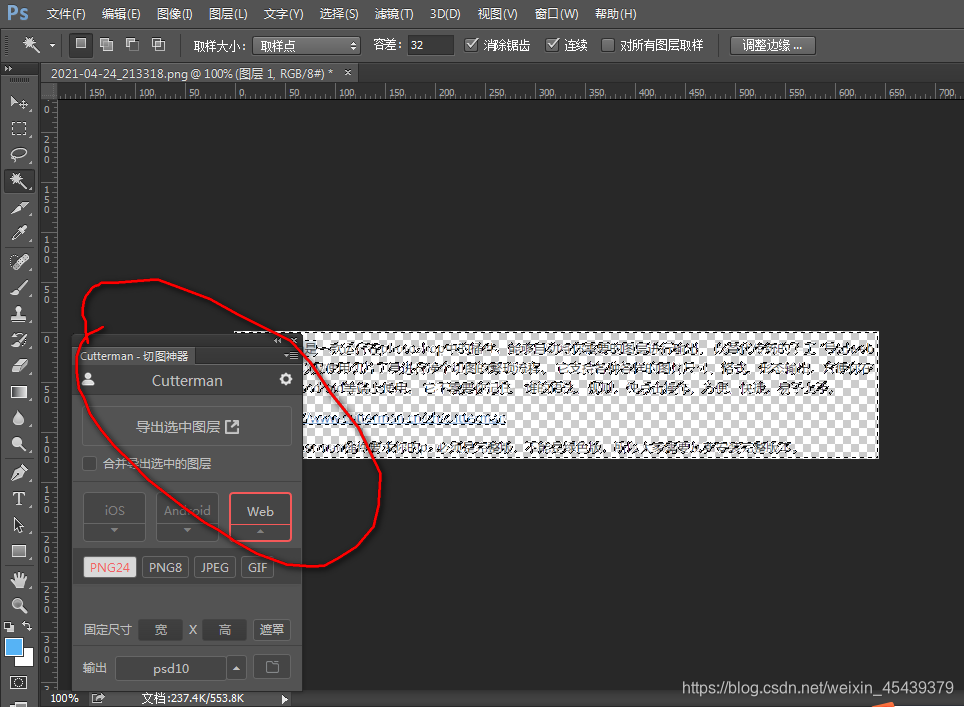Select the Eraser tool

(x=19, y=366)
